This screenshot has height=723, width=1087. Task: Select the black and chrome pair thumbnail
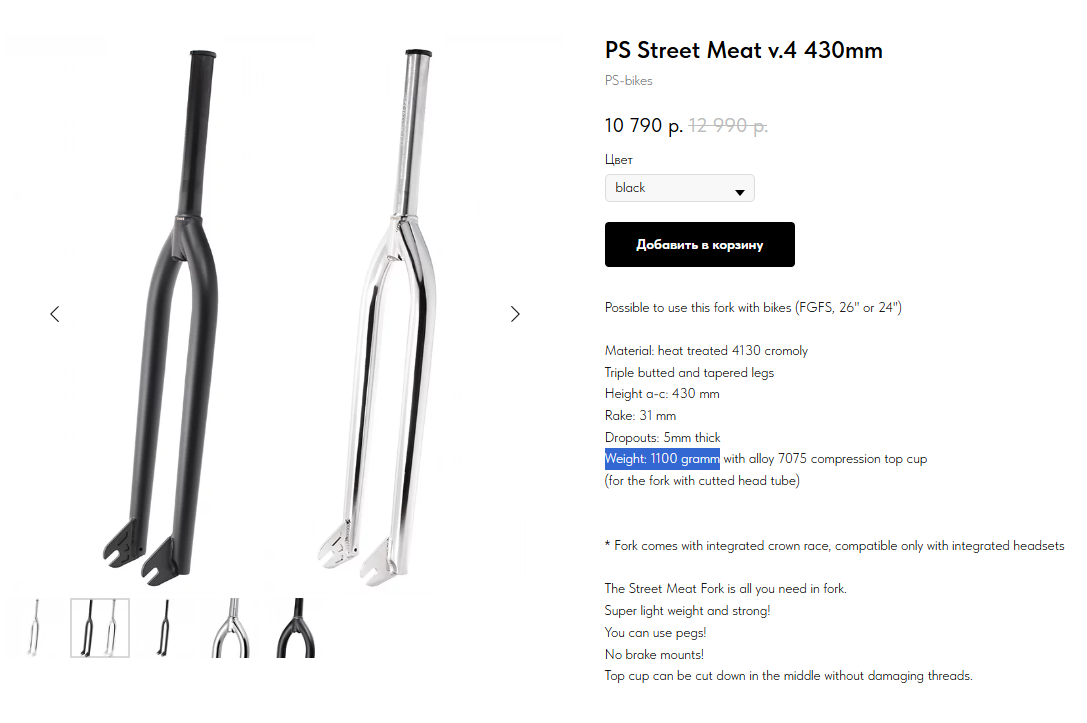tap(100, 627)
